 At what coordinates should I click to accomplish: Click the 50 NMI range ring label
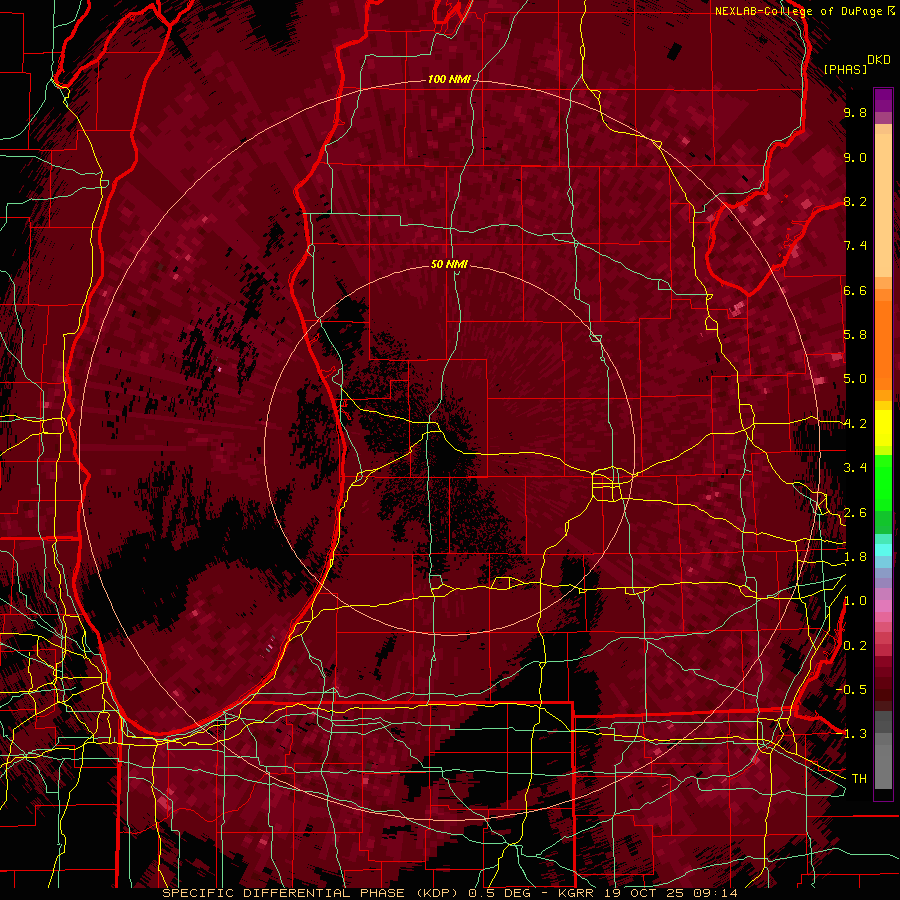(449, 264)
